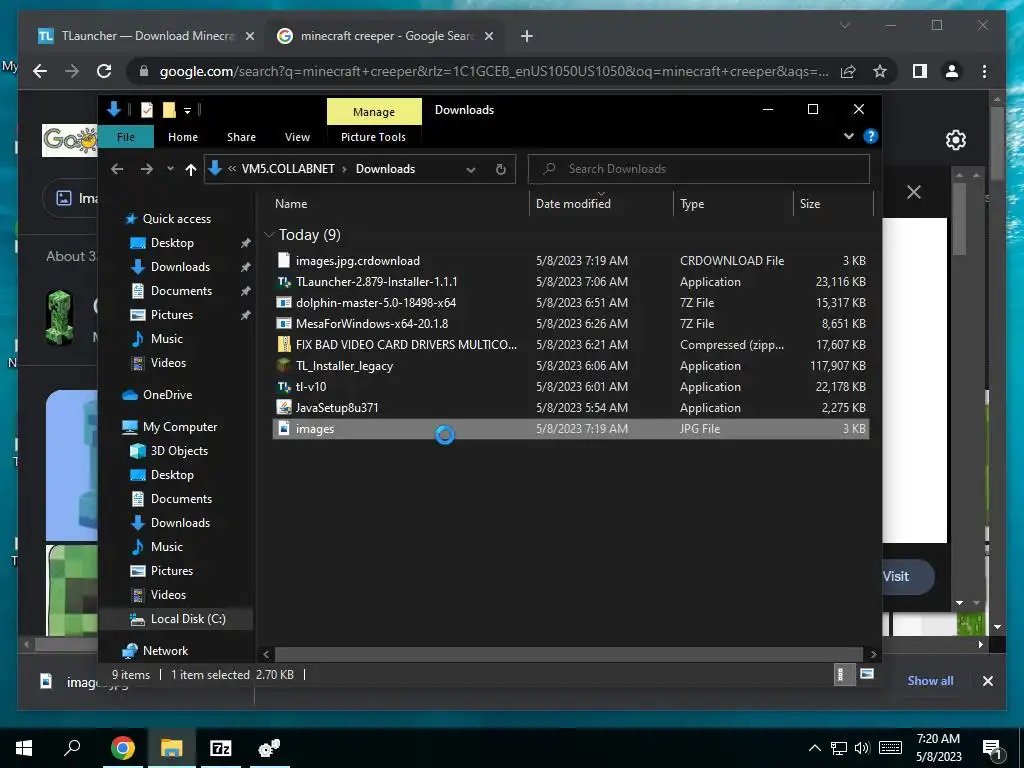Expand the address bar history dropdown
Image resolution: width=1024 pixels, height=768 pixels.
tap(471, 170)
